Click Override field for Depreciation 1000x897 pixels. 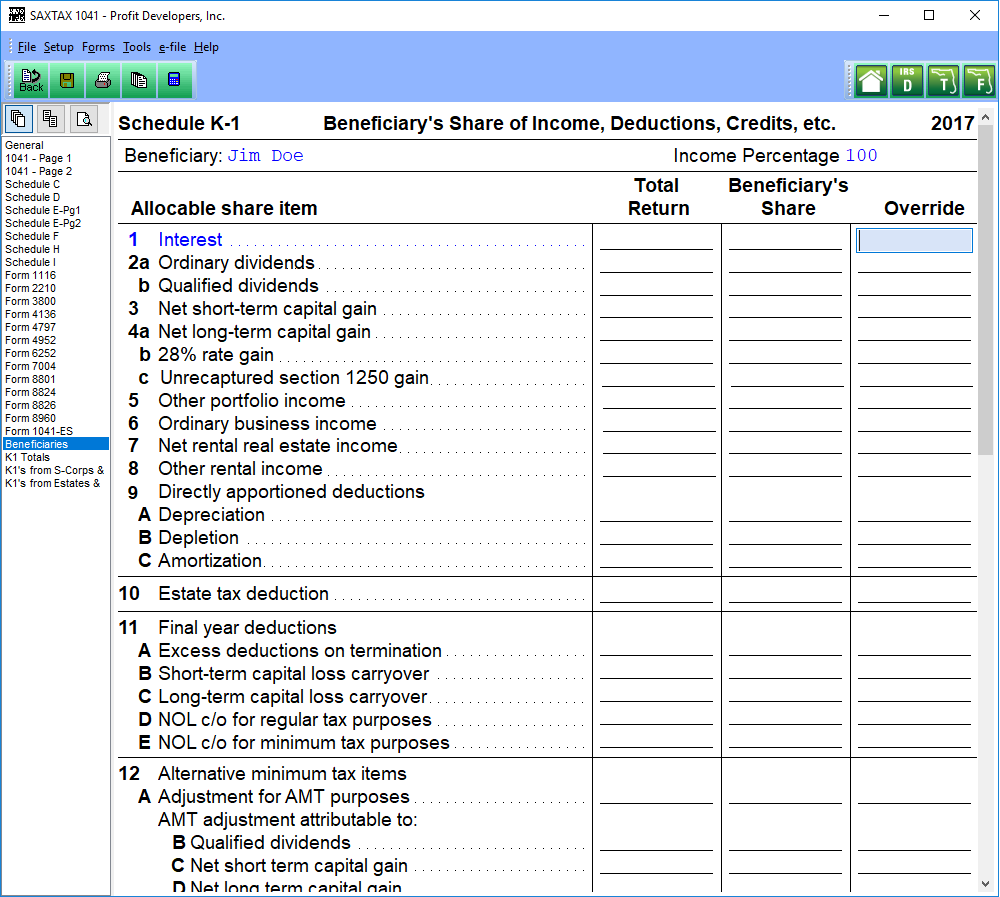click(914, 514)
